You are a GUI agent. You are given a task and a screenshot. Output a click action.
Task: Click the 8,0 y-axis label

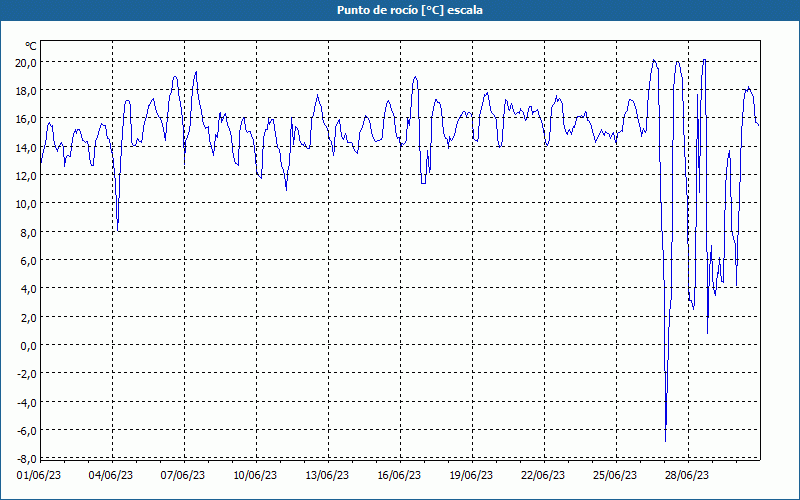click(29, 232)
